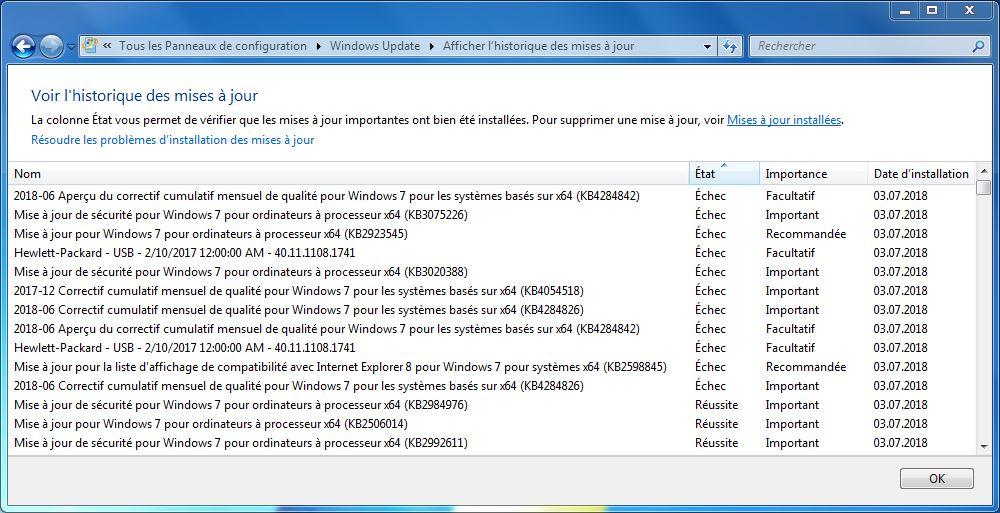Click 'Important' in the KB4054518 row
Viewport: 1000px width, 513px height.
coord(792,291)
